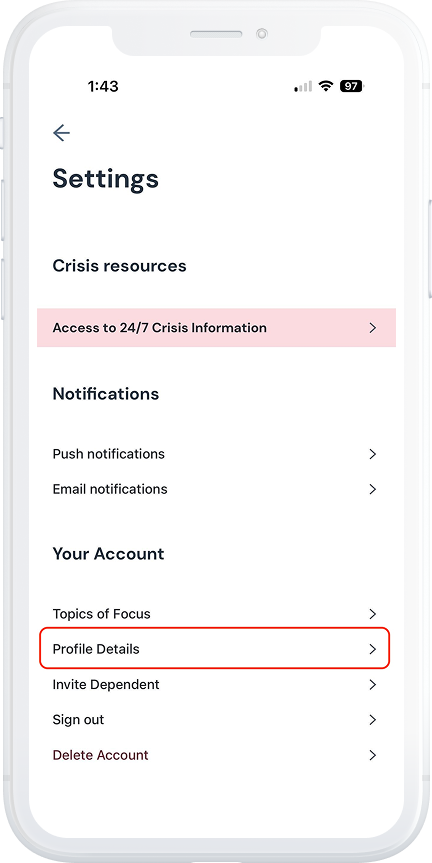Click the chevron beside Invite Dependent
432x863 pixels.
(373, 685)
